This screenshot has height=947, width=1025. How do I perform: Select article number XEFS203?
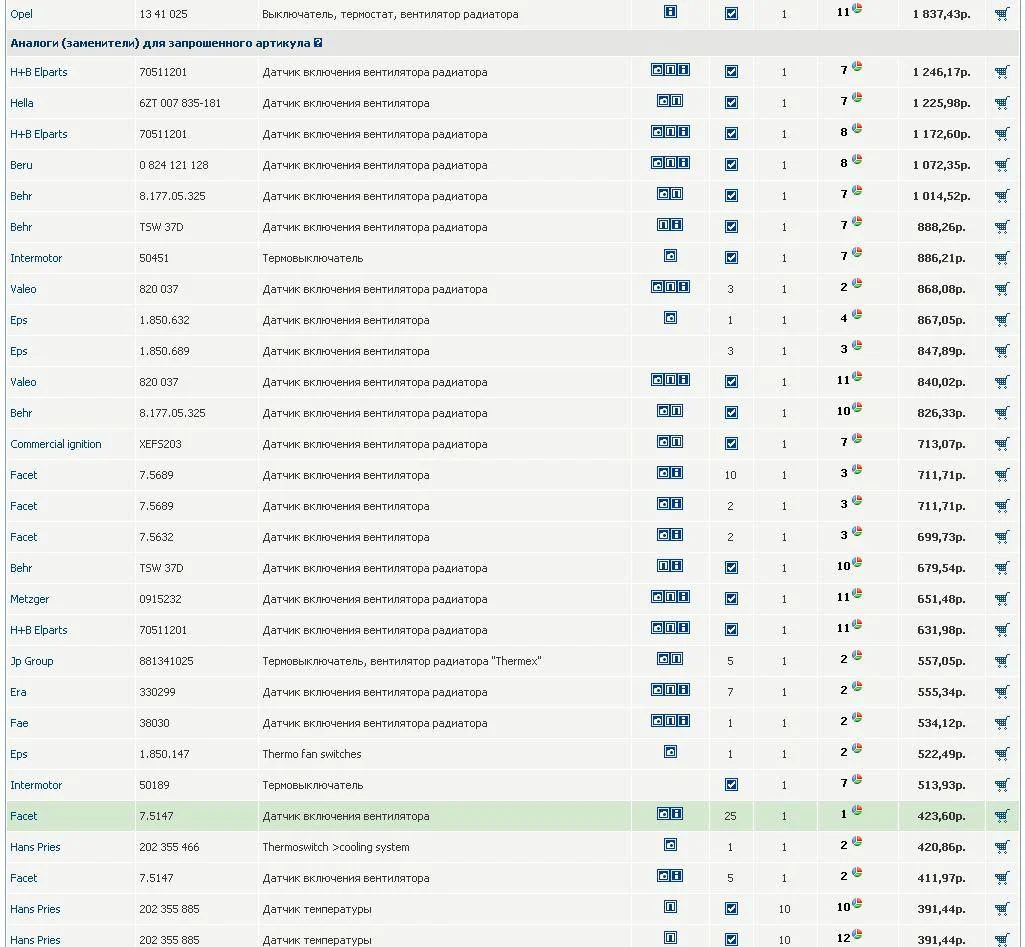click(160, 444)
